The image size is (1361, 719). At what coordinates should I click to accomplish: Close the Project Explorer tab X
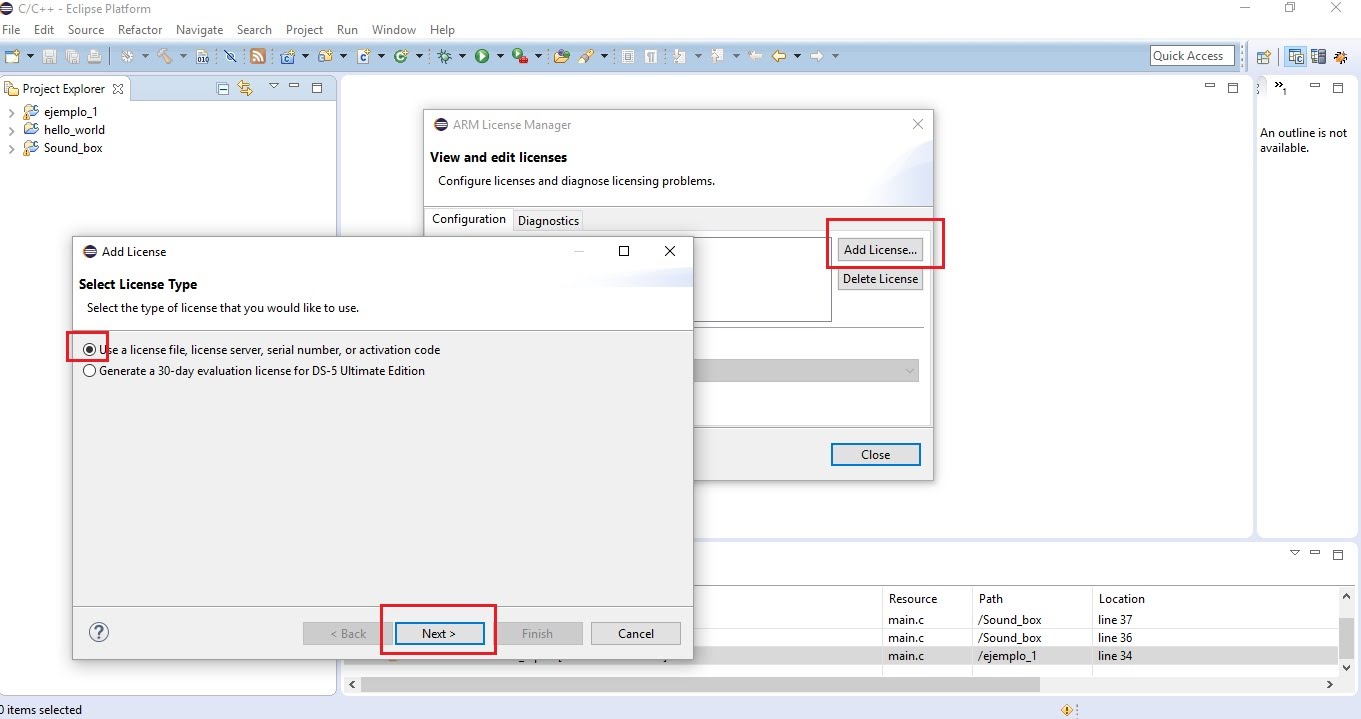coord(117,88)
